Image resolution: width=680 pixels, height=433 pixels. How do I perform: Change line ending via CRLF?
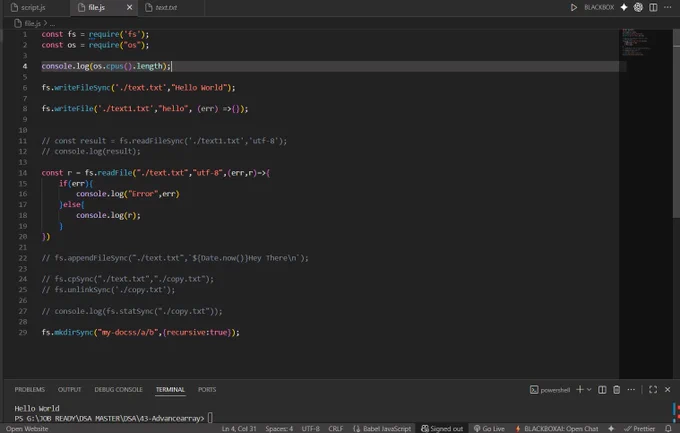click(336, 429)
